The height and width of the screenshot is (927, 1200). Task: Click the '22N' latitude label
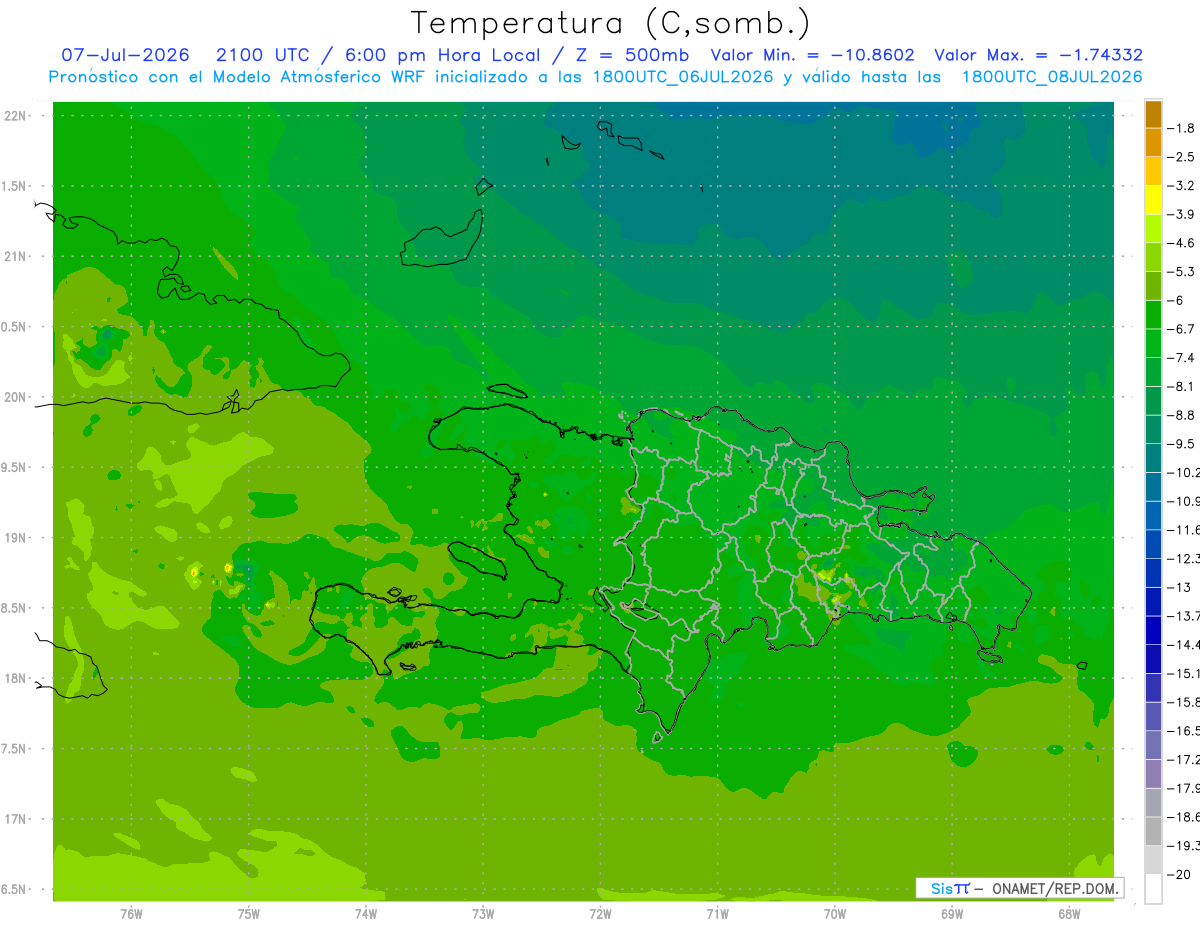pos(15,116)
